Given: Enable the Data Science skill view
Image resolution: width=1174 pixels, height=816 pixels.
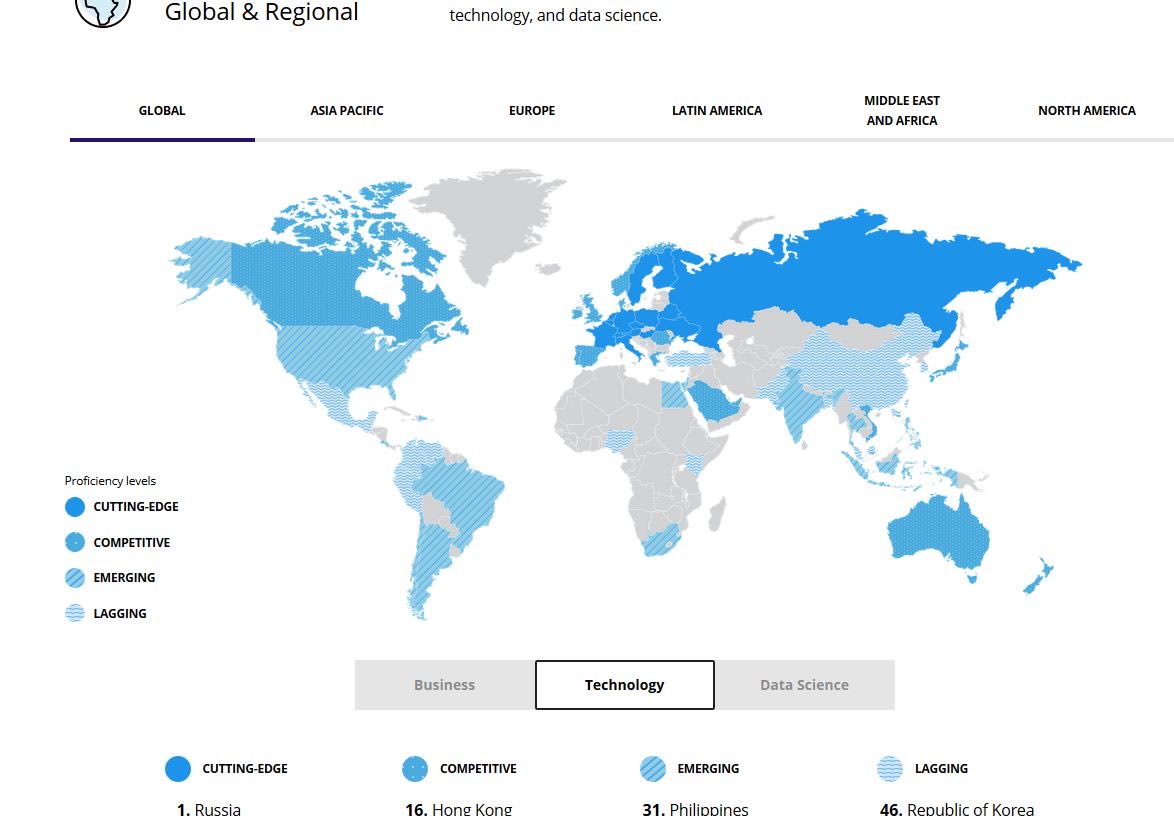Looking at the screenshot, I should (x=804, y=684).
